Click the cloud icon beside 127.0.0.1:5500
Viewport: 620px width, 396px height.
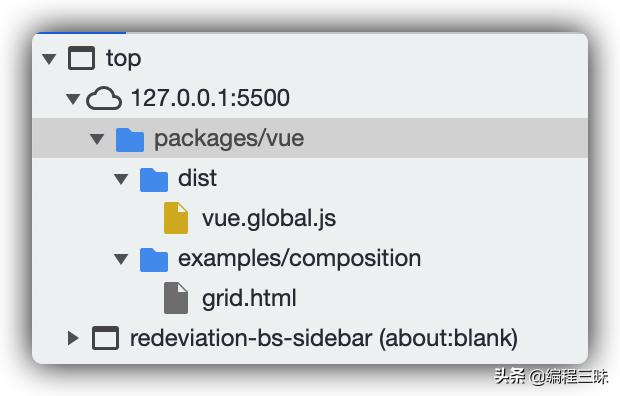104,98
